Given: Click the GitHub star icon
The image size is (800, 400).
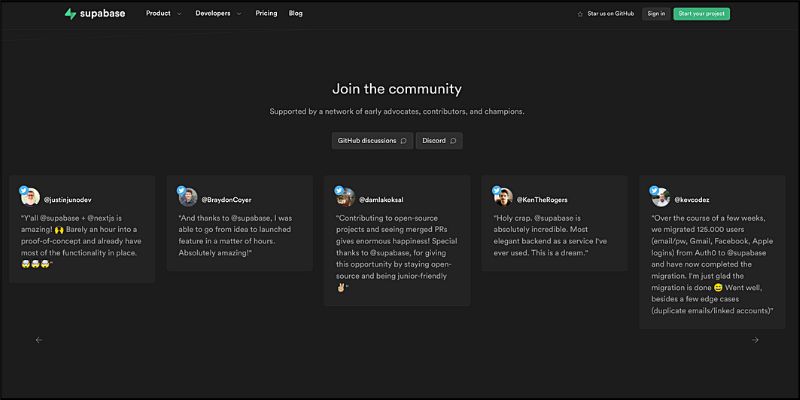Looking at the screenshot, I should [580, 14].
